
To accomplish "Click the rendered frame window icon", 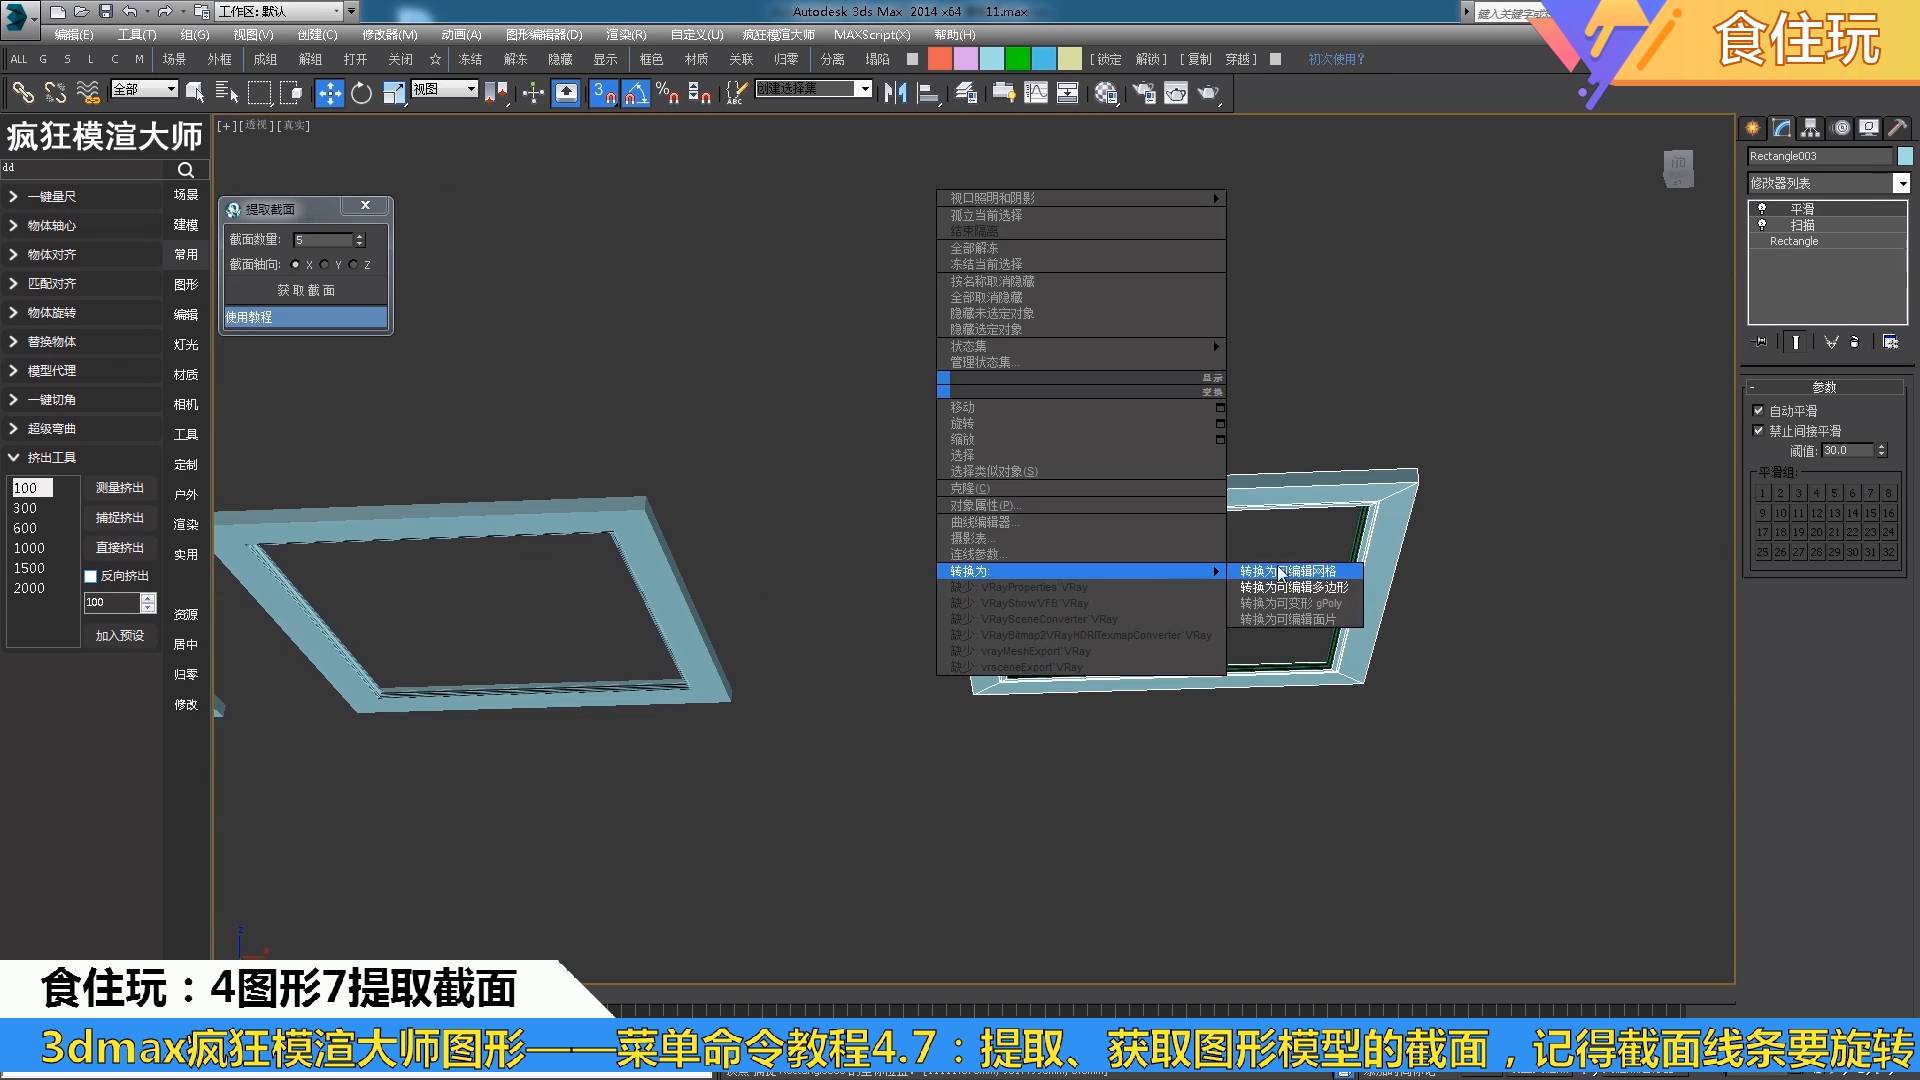I will 1176,93.
